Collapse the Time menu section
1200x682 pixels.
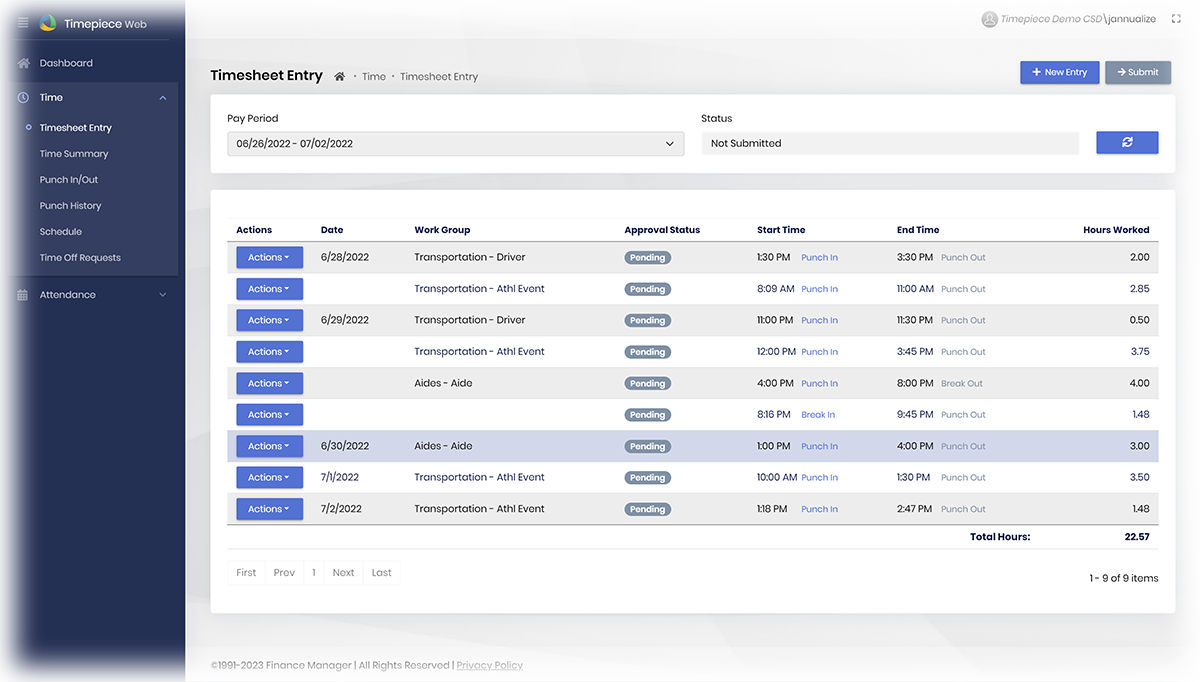(x=163, y=98)
